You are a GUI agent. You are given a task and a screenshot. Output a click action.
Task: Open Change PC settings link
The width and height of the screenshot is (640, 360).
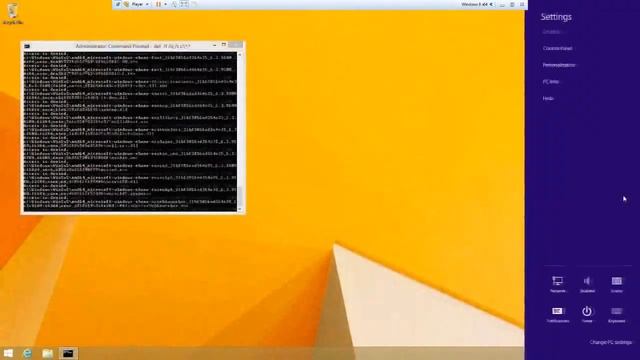[x=611, y=342]
